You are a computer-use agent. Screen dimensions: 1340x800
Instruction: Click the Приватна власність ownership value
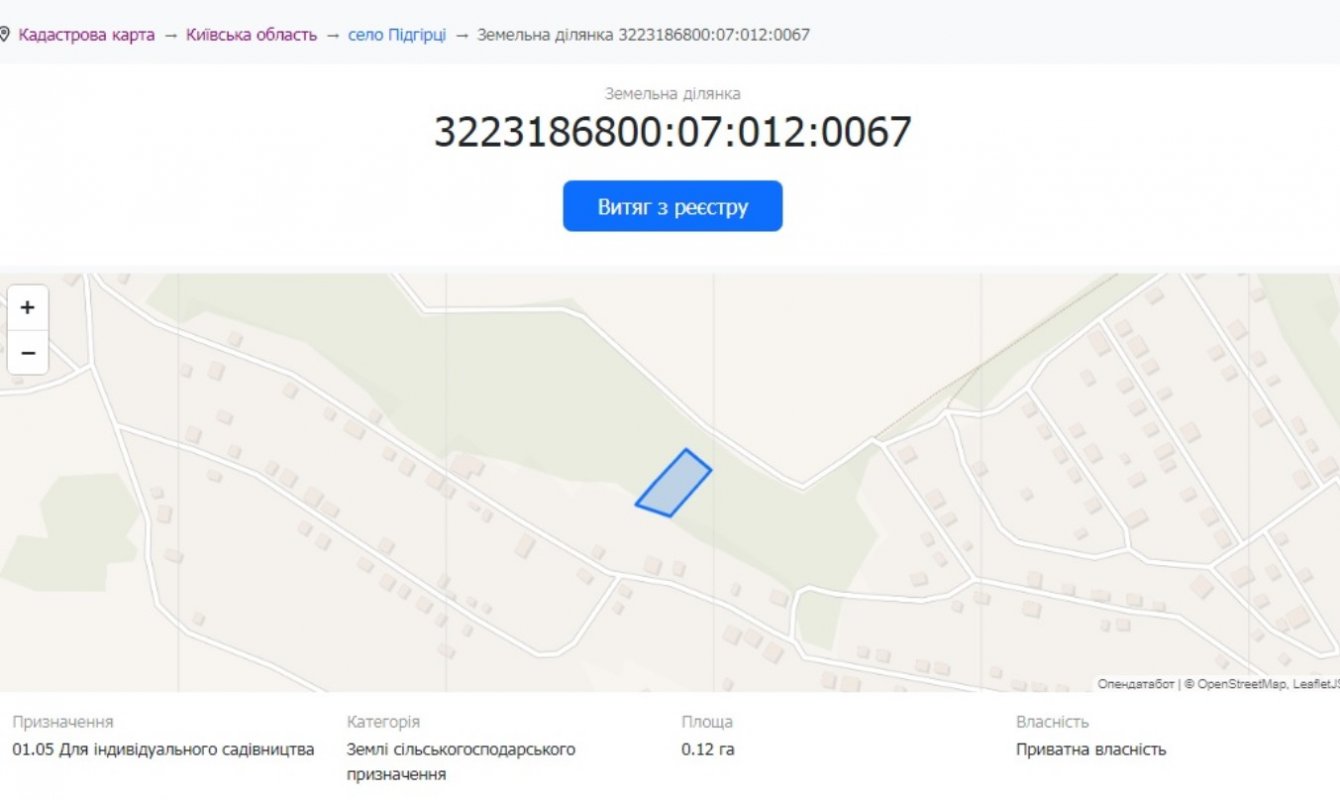1090,749
